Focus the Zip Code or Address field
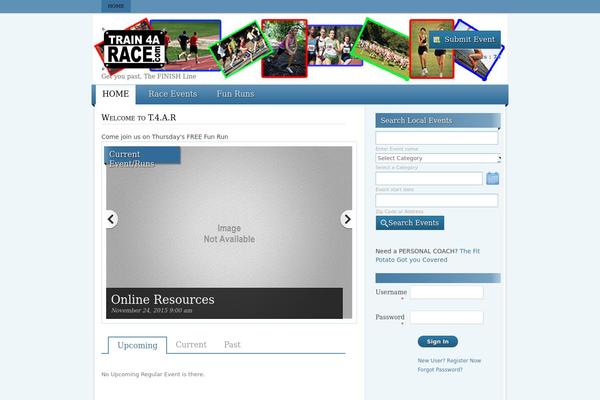This screenshot has width=600, height=400. (x=437, y=201)
